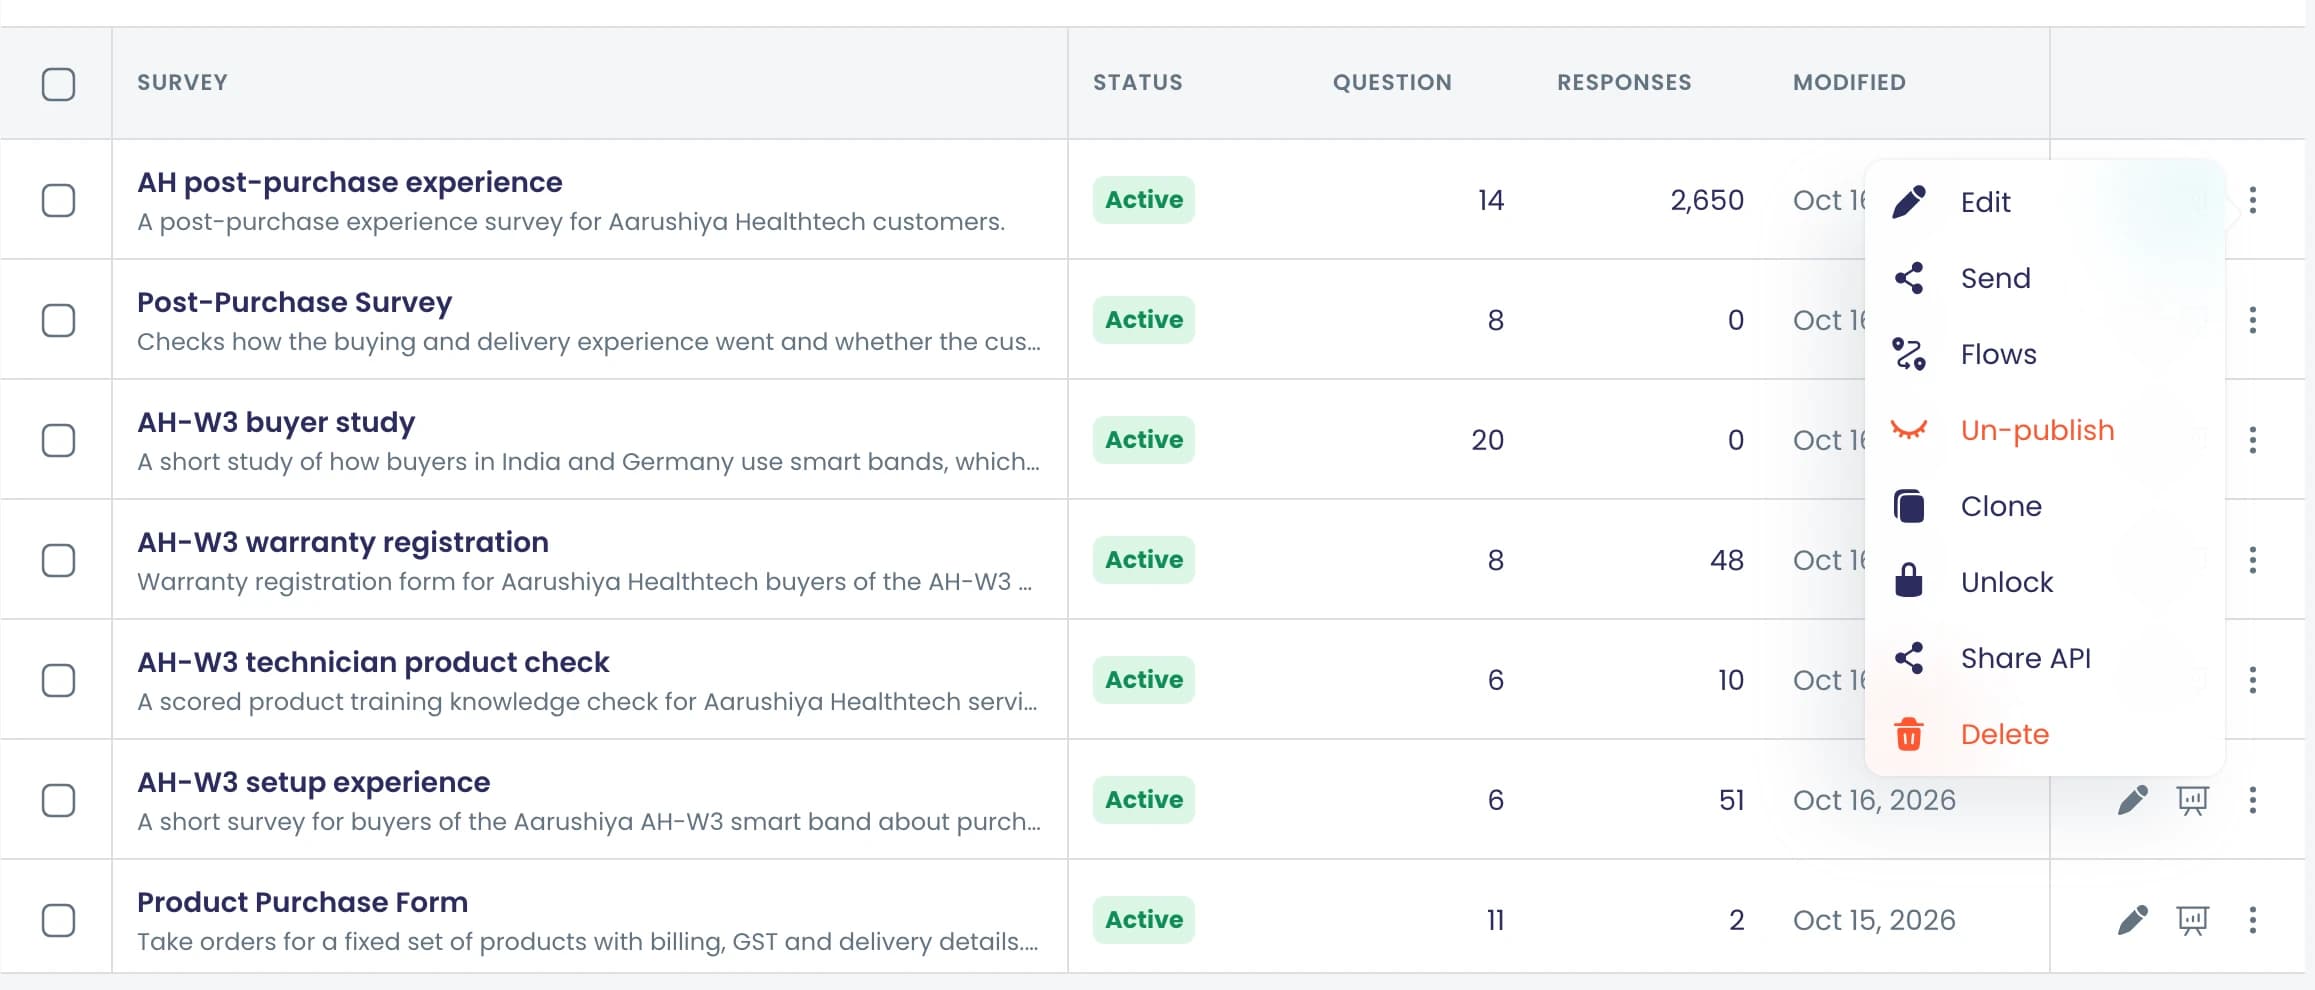Choose Send from the context menu
The height and width of the screenshot is (990, 2315).
pos(2045,278)
